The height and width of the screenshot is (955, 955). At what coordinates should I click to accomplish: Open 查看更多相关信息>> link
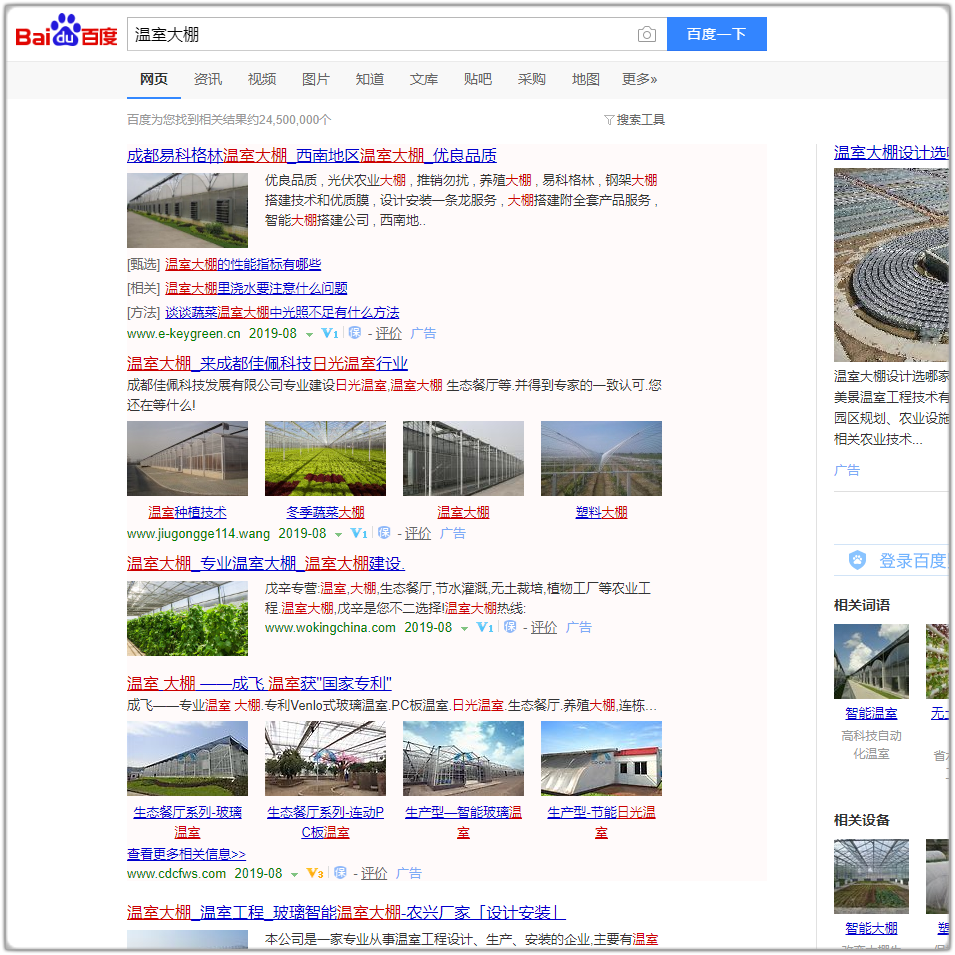pyautogui.click(x=186, y=854)
